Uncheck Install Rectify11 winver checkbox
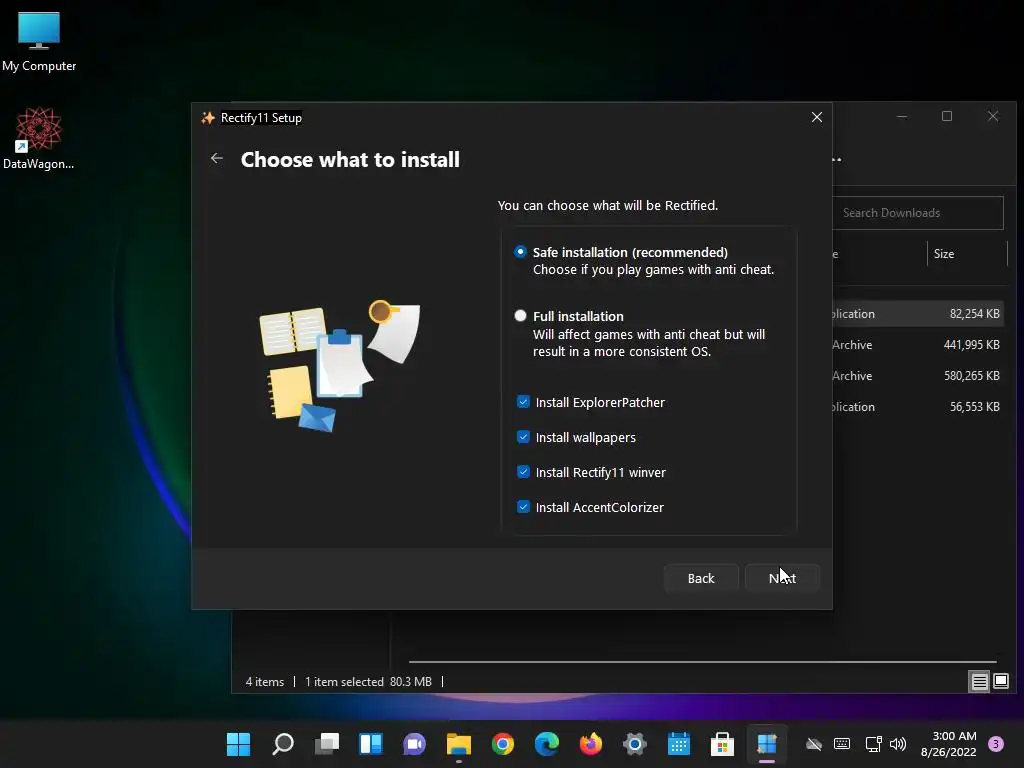This screenshot has width=1024, height=768. (x=523, y=472)
